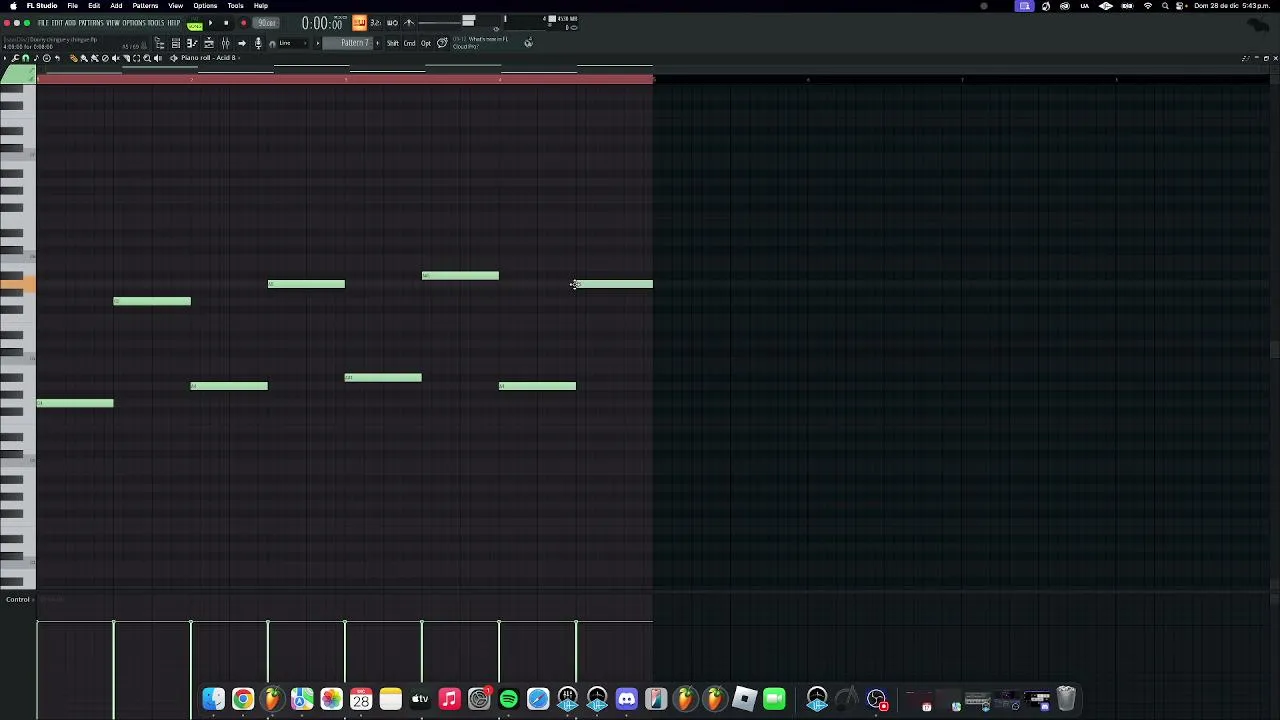
Task: Open Calendar from the Dock
Action: click(x=361, y=698)
